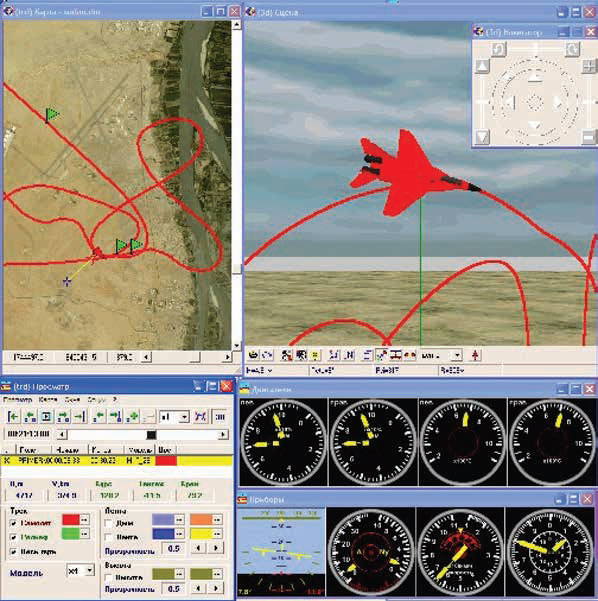Click the small red aircraft icon in 3D toolbar
The width and height of the screenshot is (598, 601).
tap(475, 355)
